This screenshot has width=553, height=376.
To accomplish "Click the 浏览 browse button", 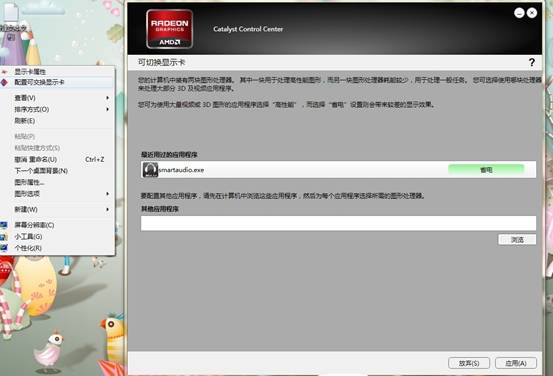I will pos(517,240).
